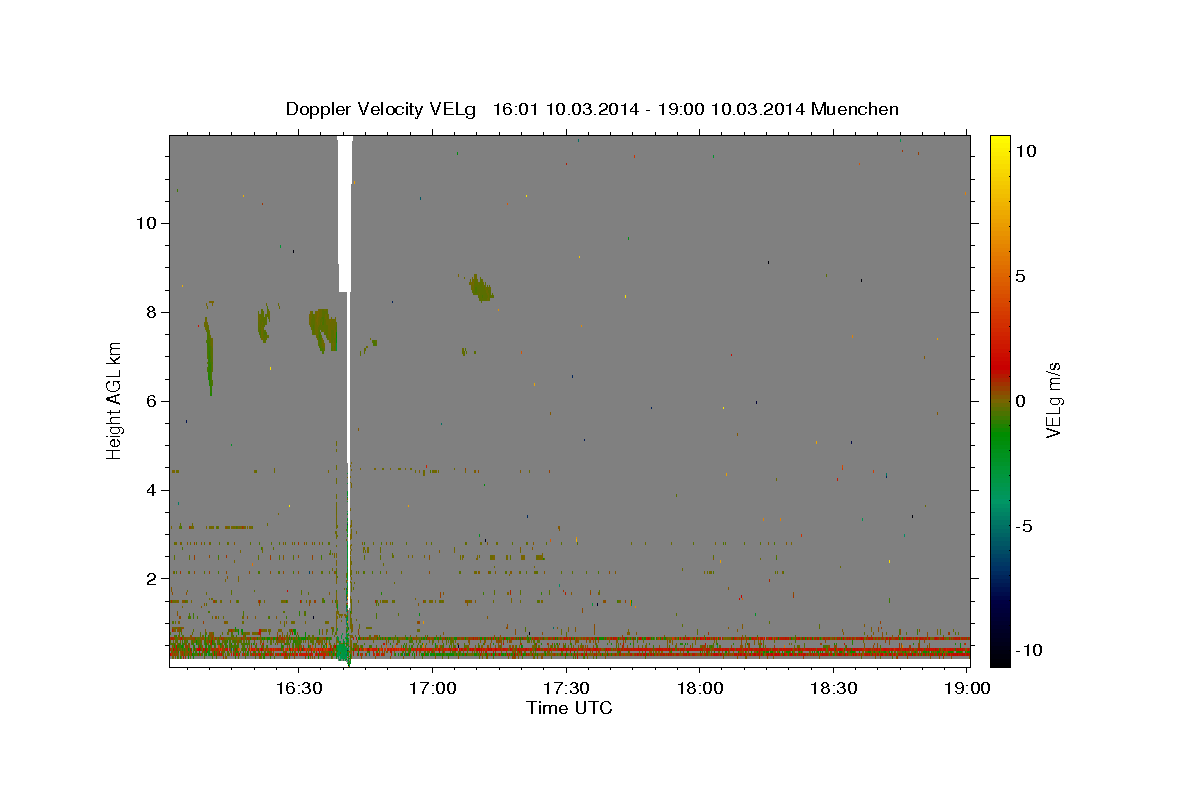The height and width of the screenshot is (800, 1200).
Task: Click the plot title "Doppler Velocity VELg"
Action: [383, 109]
